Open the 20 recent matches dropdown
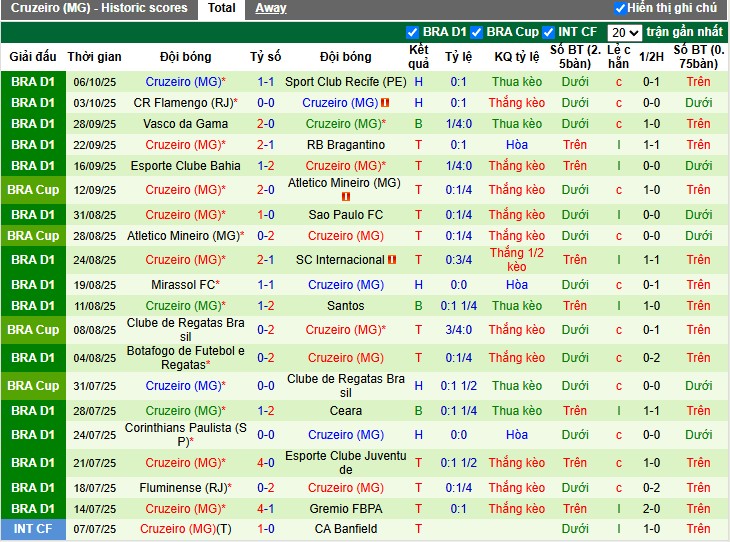 point(625,32)
